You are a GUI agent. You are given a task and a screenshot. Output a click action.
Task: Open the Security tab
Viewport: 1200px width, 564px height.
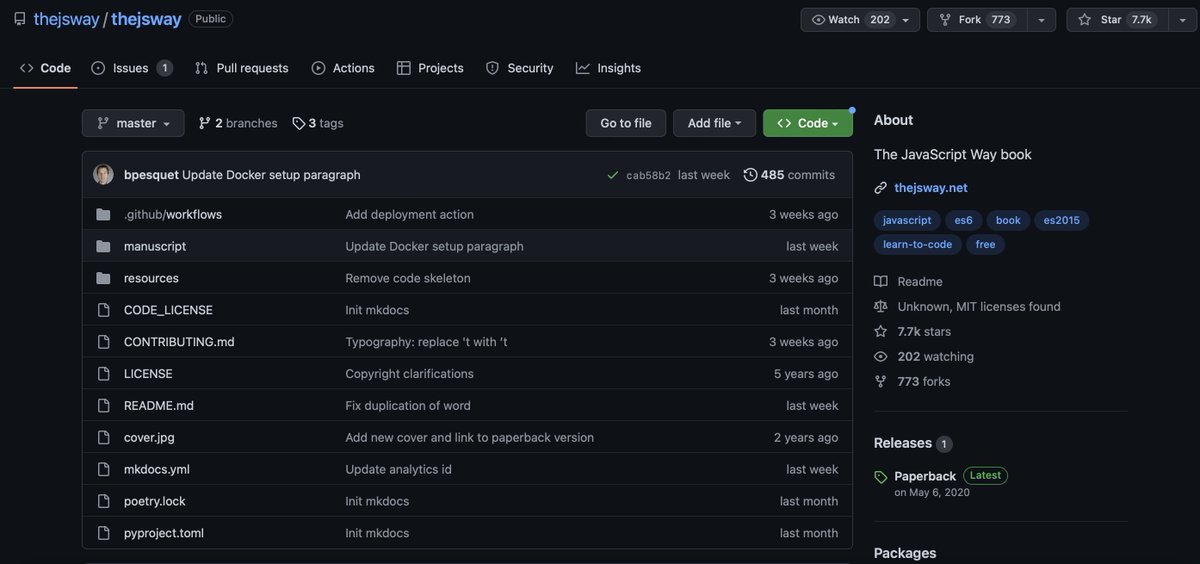click(x=519, y=68)
